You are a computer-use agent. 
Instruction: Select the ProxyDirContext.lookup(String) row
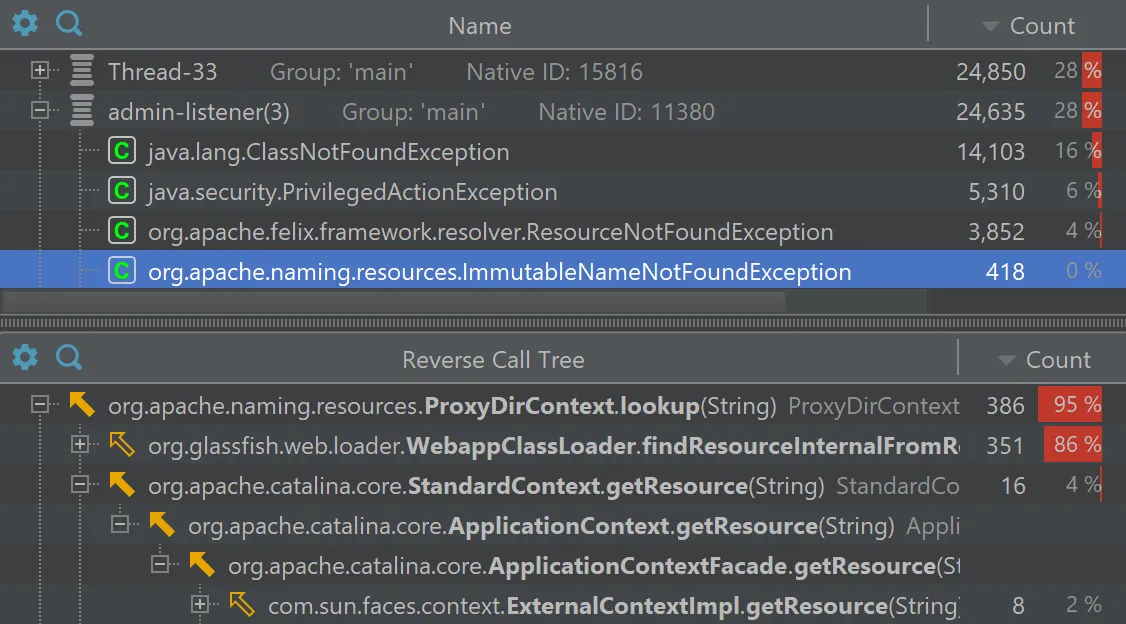563,405
